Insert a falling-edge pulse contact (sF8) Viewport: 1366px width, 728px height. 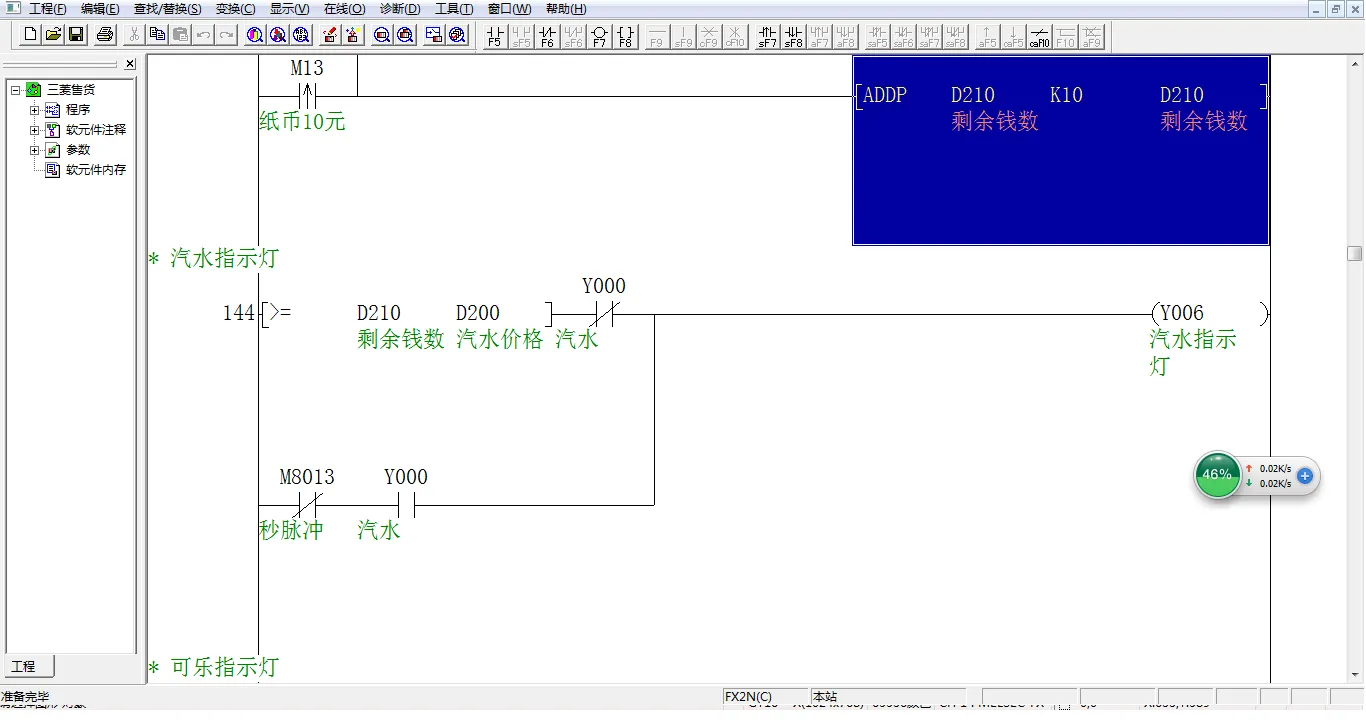point(793,37)
